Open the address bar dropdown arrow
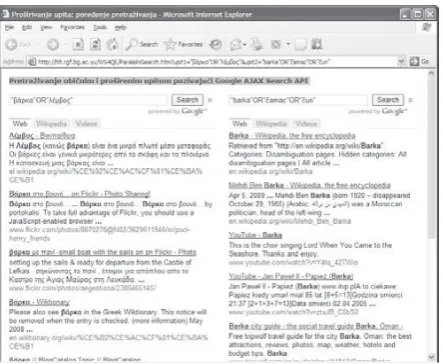Screen dimensions: 443x364 tap(402, 62)
